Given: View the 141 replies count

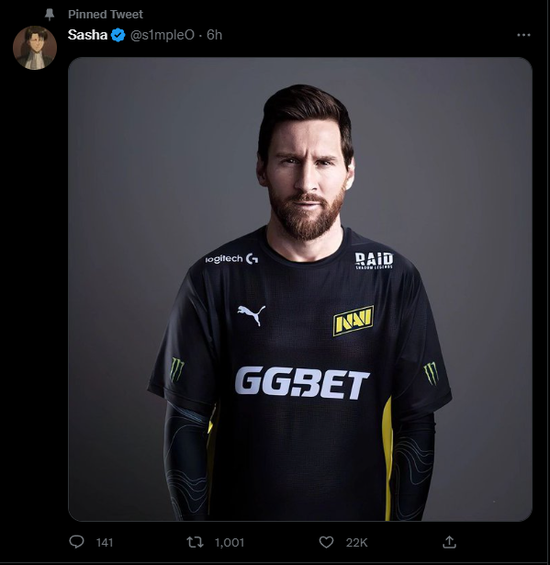Looking at the screenshot, I should (x=105, y=542).
